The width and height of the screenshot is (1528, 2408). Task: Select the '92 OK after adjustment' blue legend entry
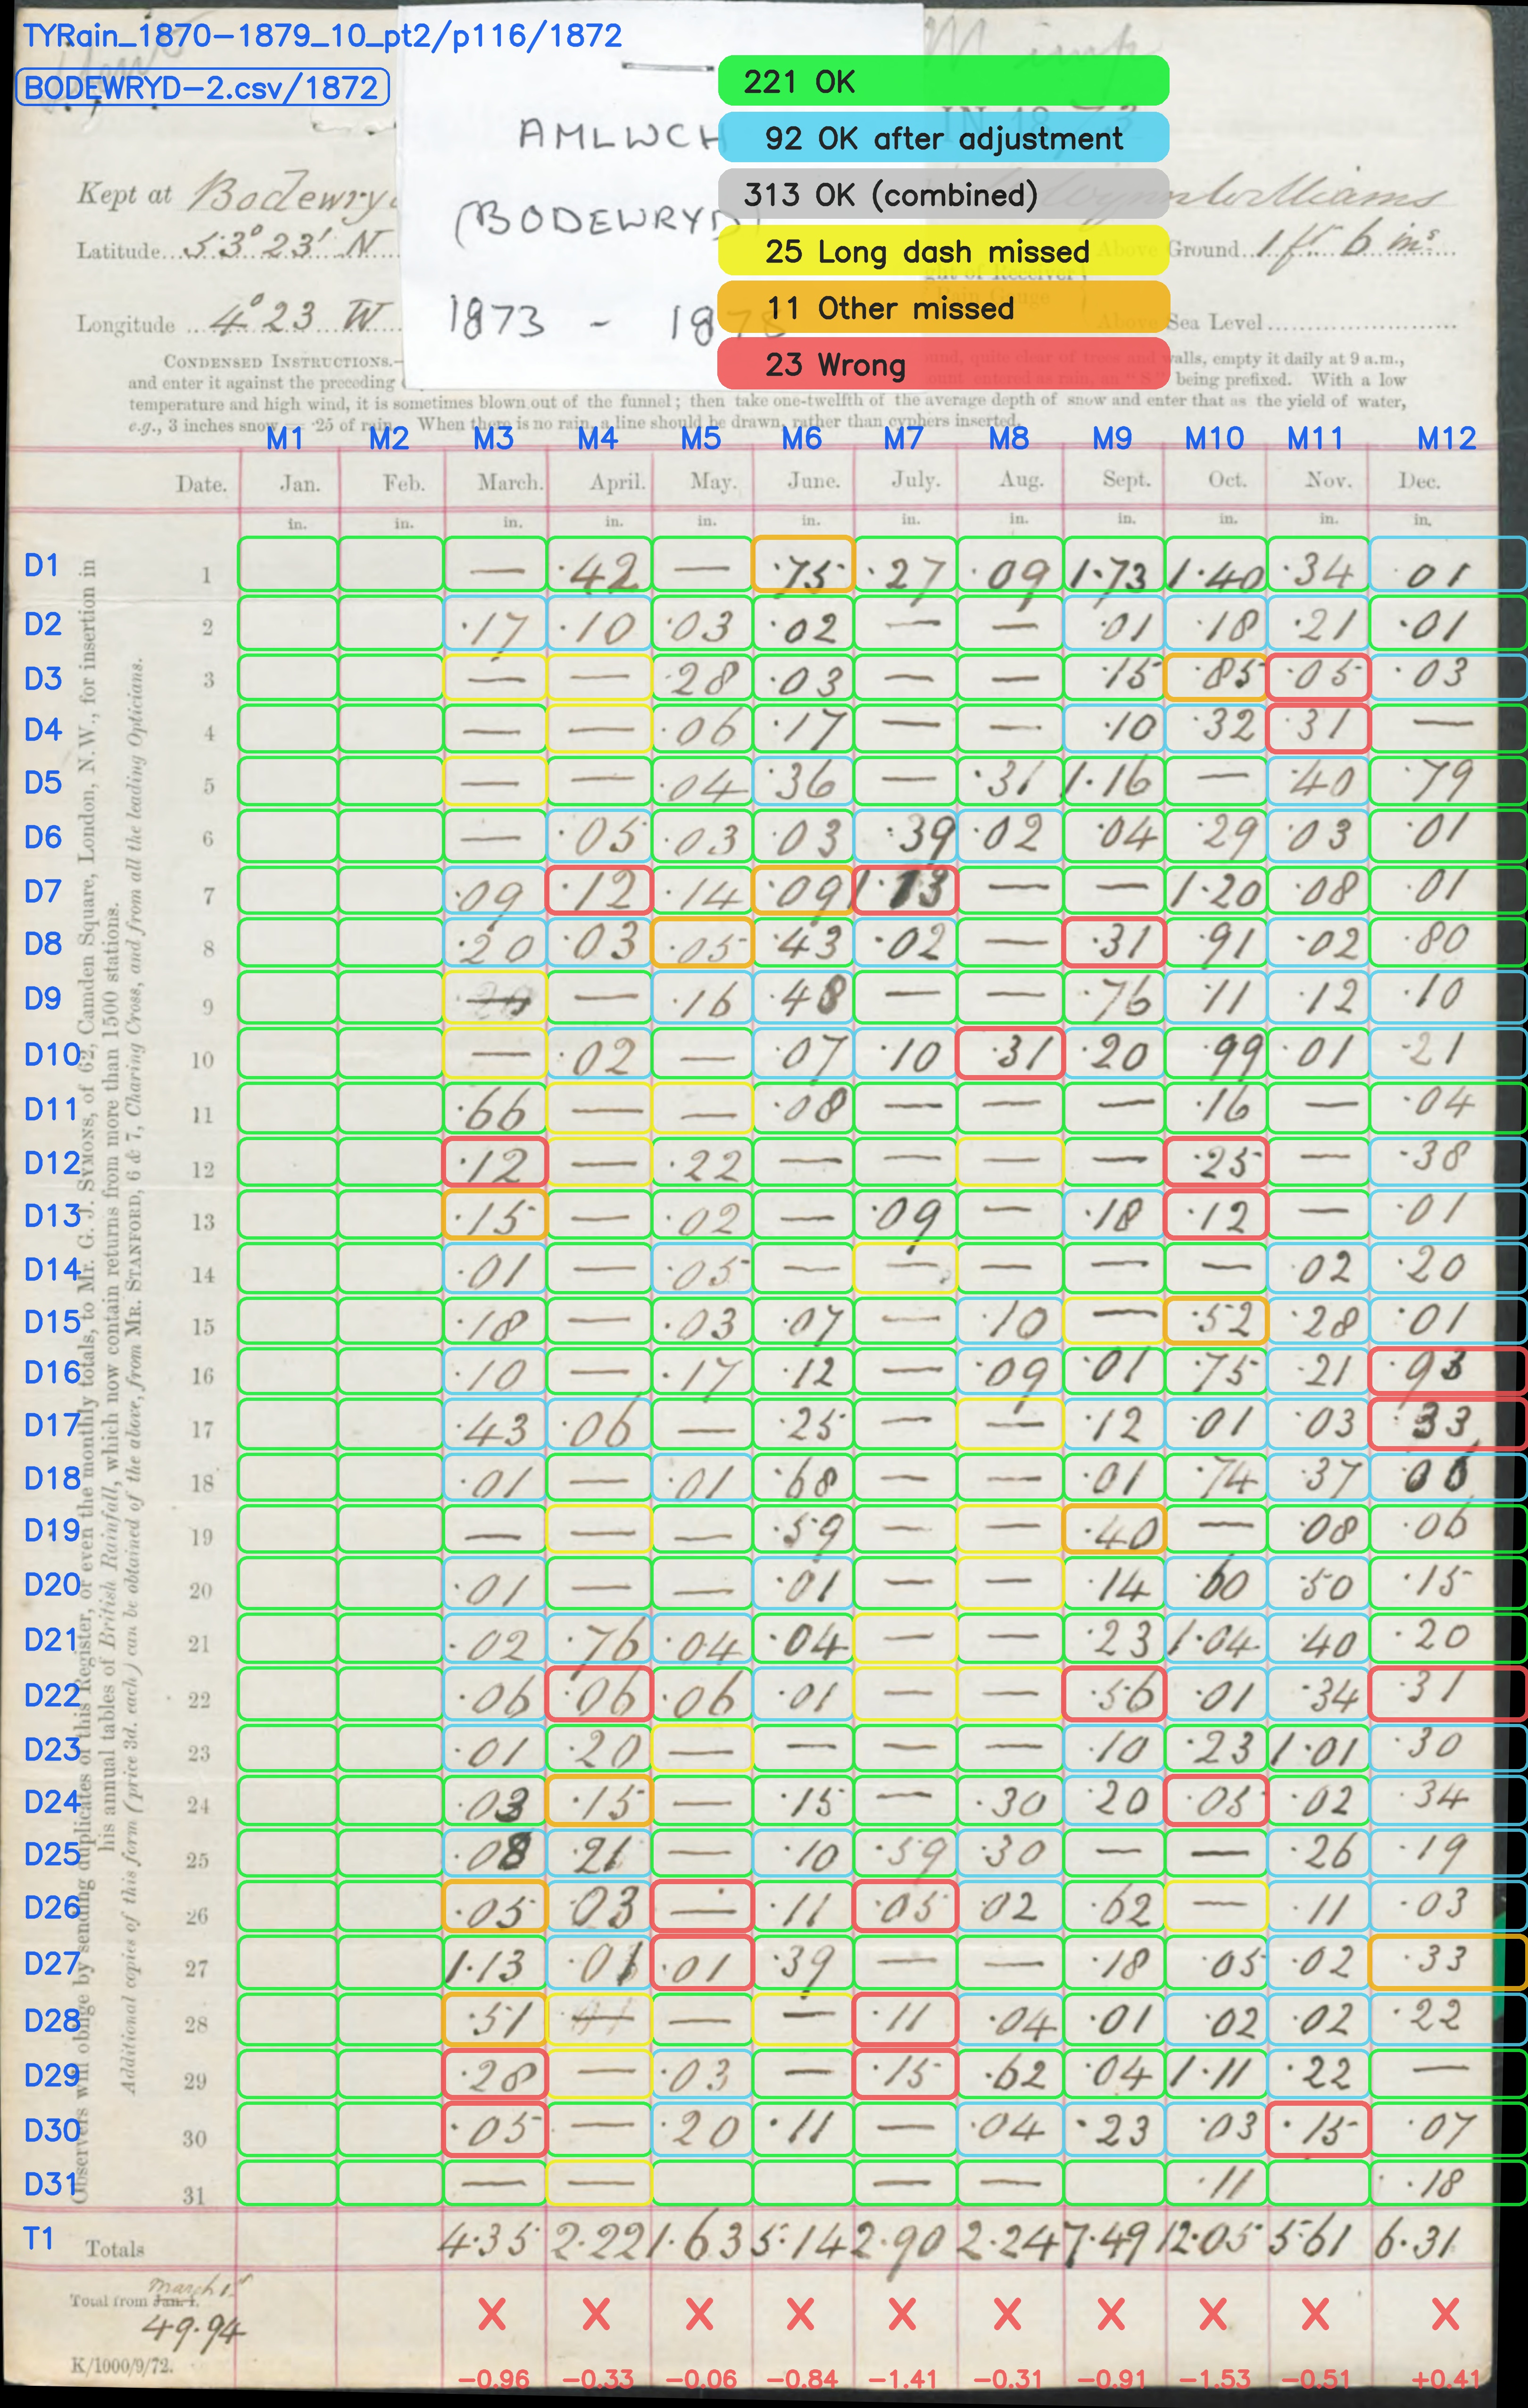click(x=943, y=138)
